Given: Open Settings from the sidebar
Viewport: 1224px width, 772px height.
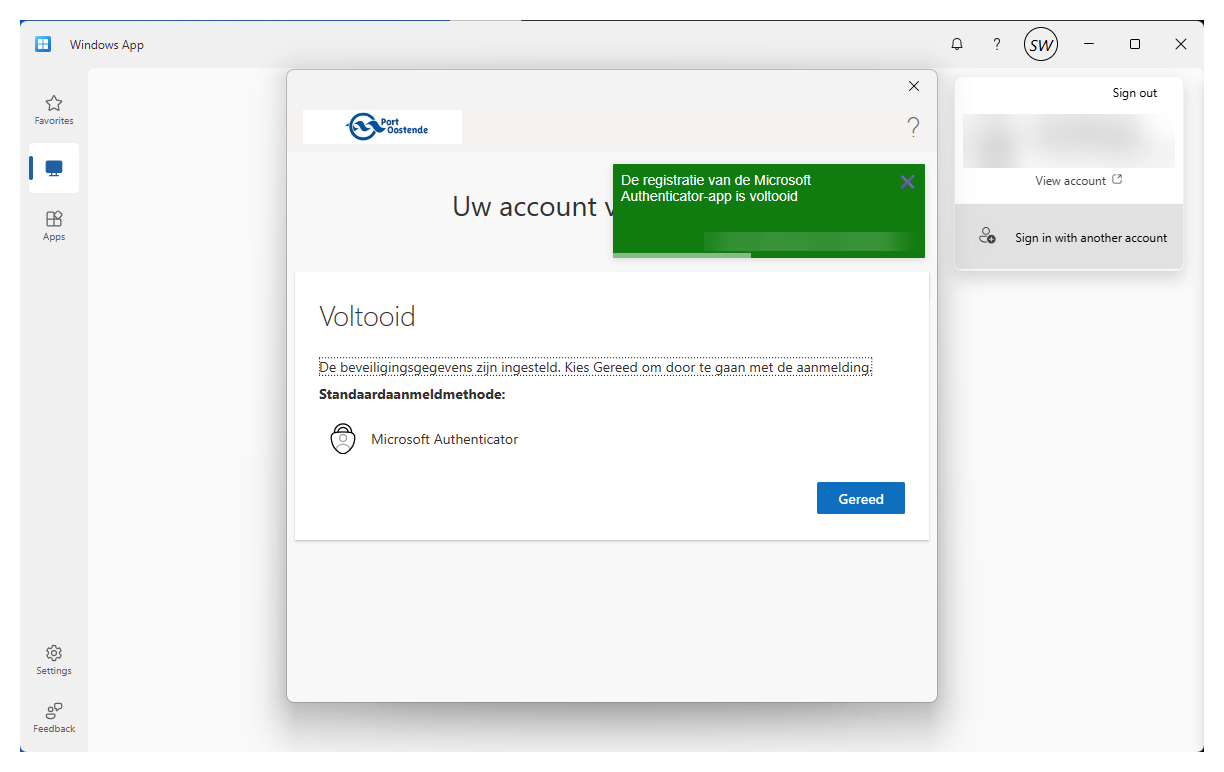Looking at the screenshot, I should 54,661.
